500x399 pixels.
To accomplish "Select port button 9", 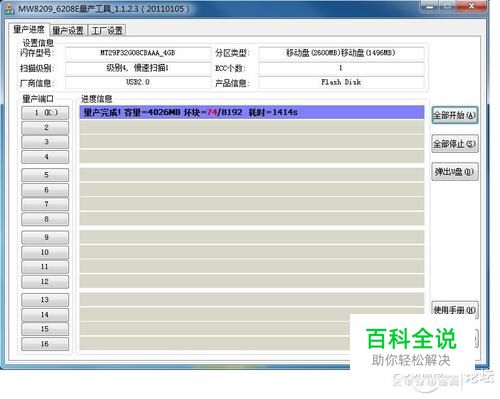I will pos(45,237).
